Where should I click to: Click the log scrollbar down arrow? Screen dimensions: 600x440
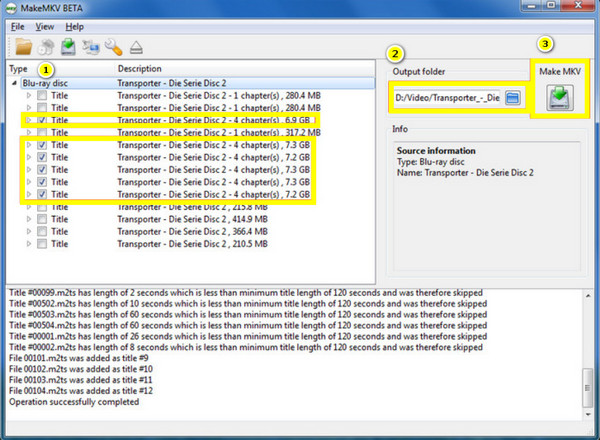click(588, 414)
